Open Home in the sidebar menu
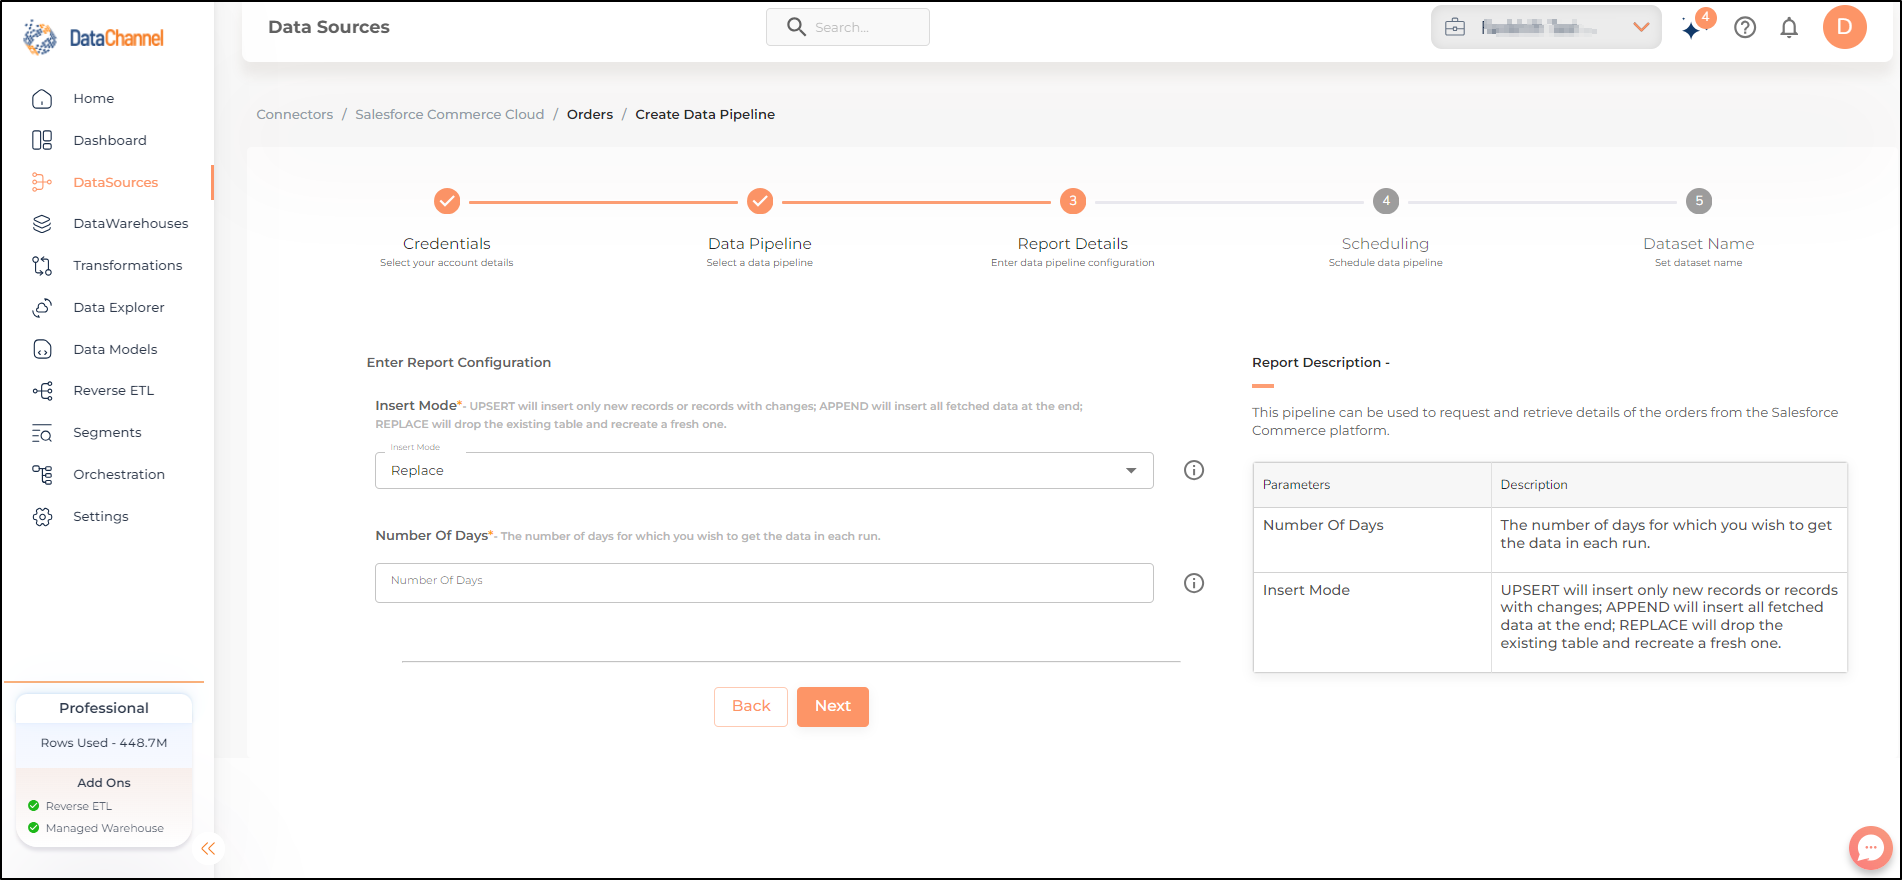This screenshot has width=1902, height=880. pyautogui.click(x=94, y=98)
